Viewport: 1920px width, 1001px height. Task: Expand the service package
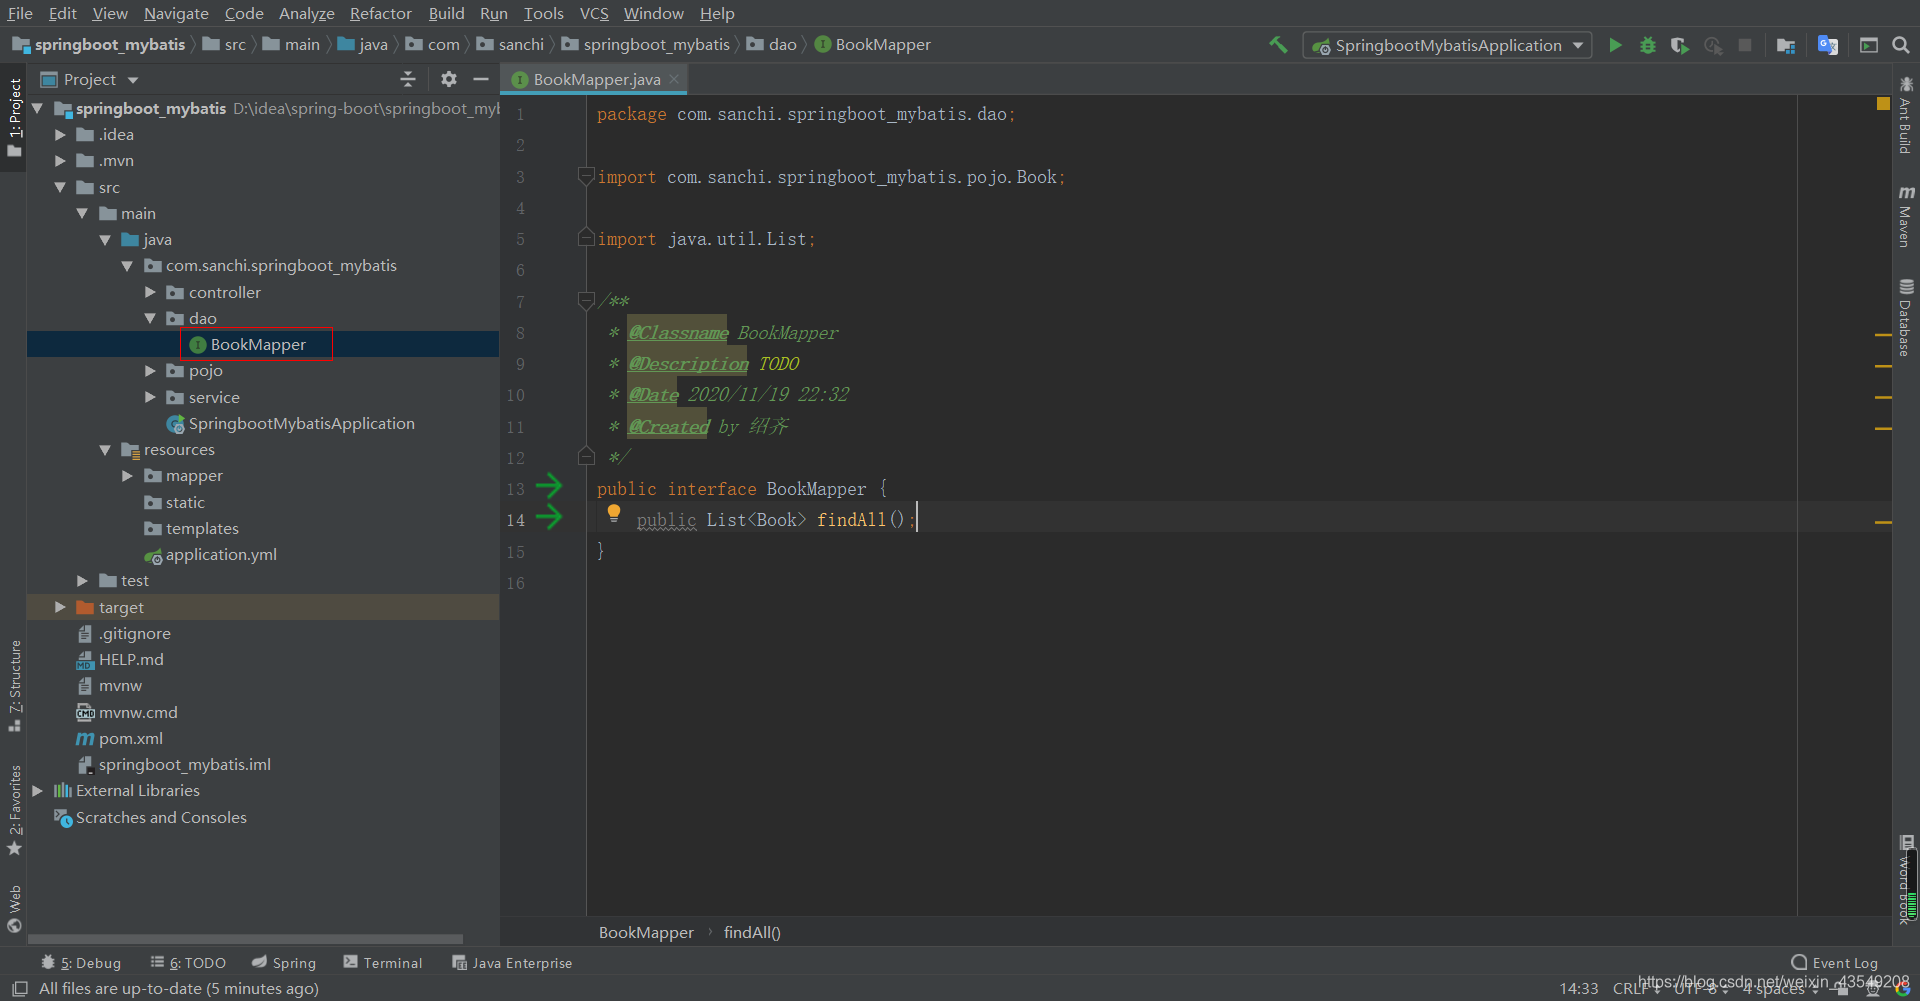(150, 397)
